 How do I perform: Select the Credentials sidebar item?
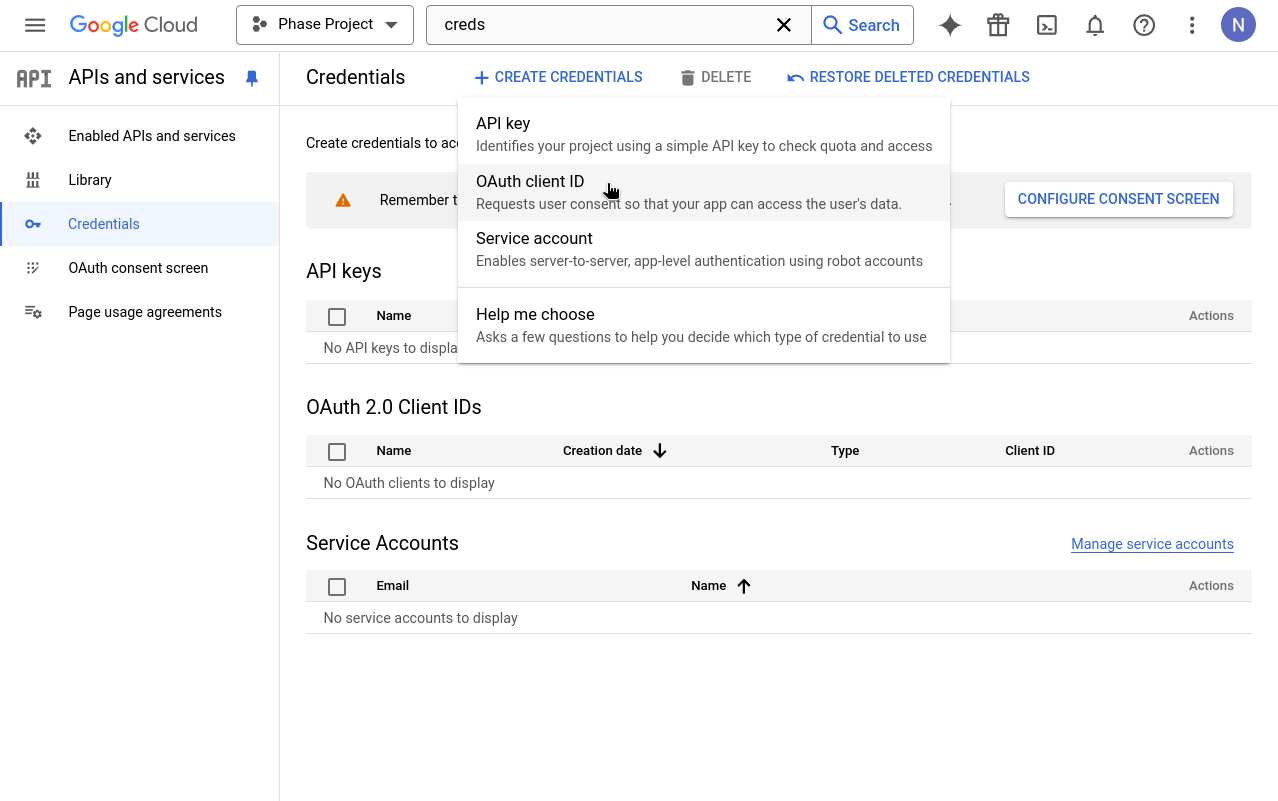pyautogui.click(x=140, y=224)
